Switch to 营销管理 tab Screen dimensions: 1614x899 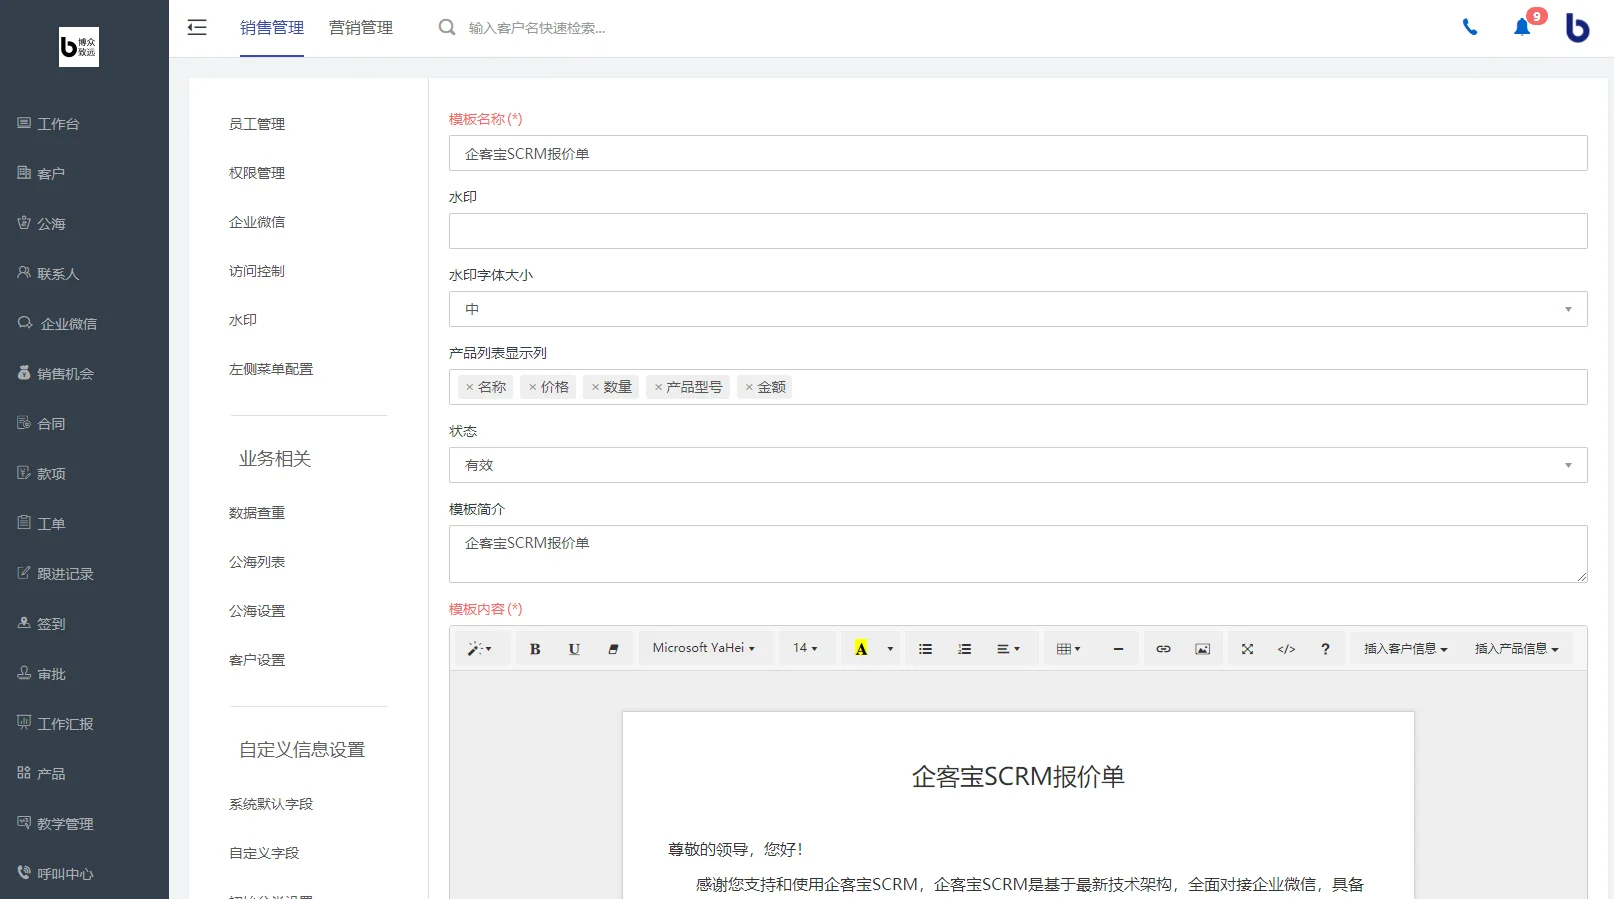click(361, 28)
